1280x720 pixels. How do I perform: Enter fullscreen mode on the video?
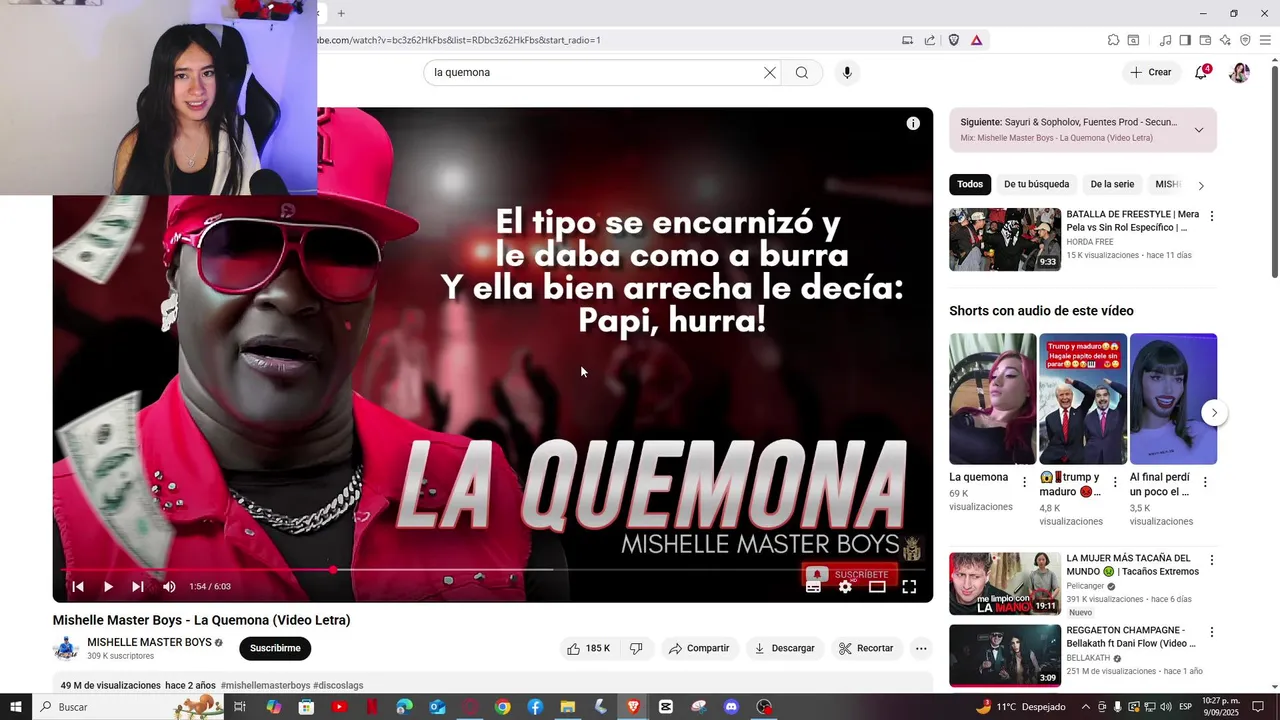pos(909,587)
